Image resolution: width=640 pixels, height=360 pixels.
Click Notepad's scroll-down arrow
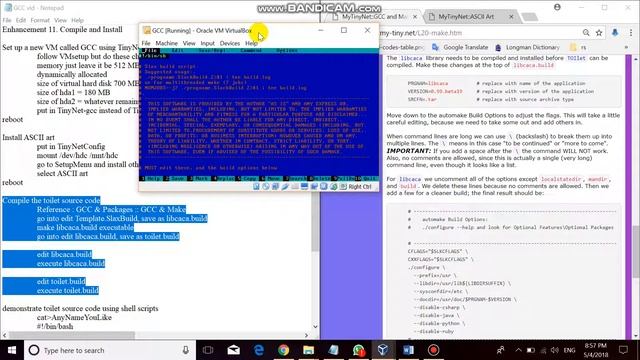(x=315, y=327)
